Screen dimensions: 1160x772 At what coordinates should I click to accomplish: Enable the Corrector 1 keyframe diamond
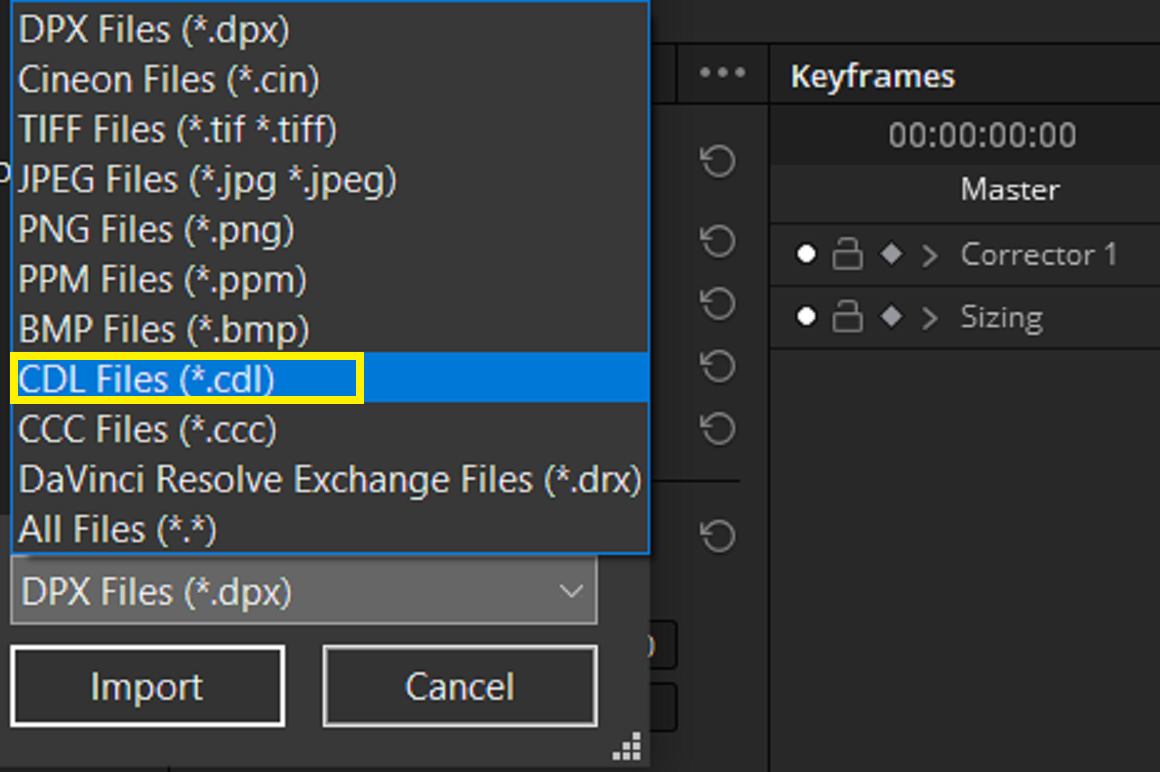(x=891, y=254)
